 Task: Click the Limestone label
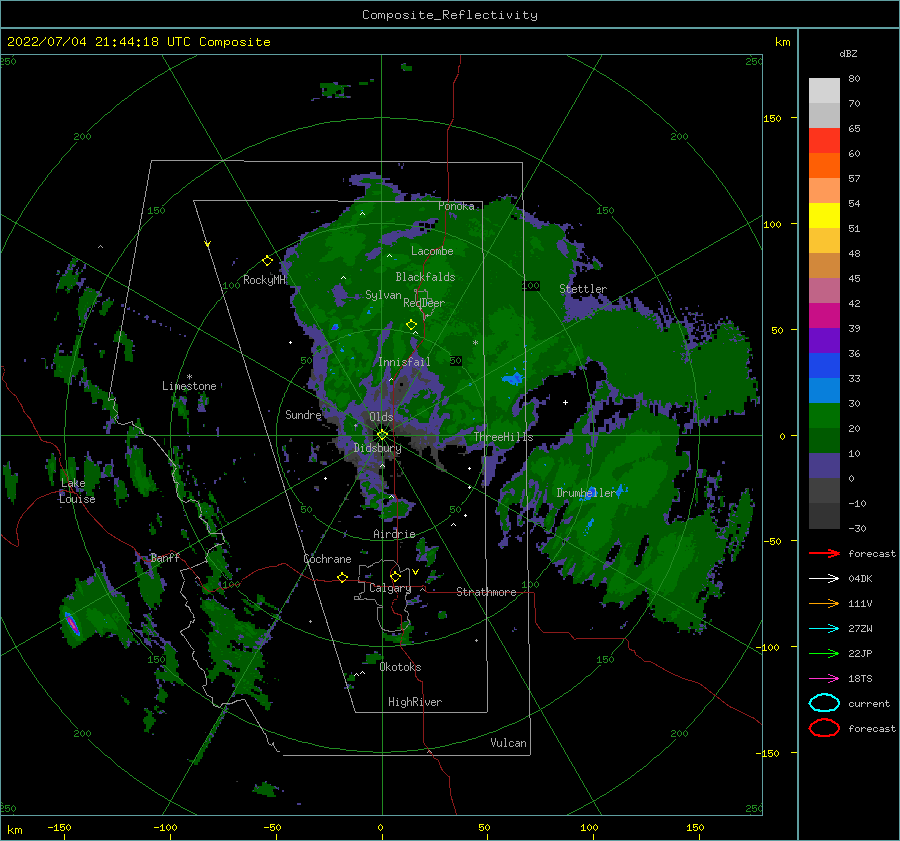189,386
